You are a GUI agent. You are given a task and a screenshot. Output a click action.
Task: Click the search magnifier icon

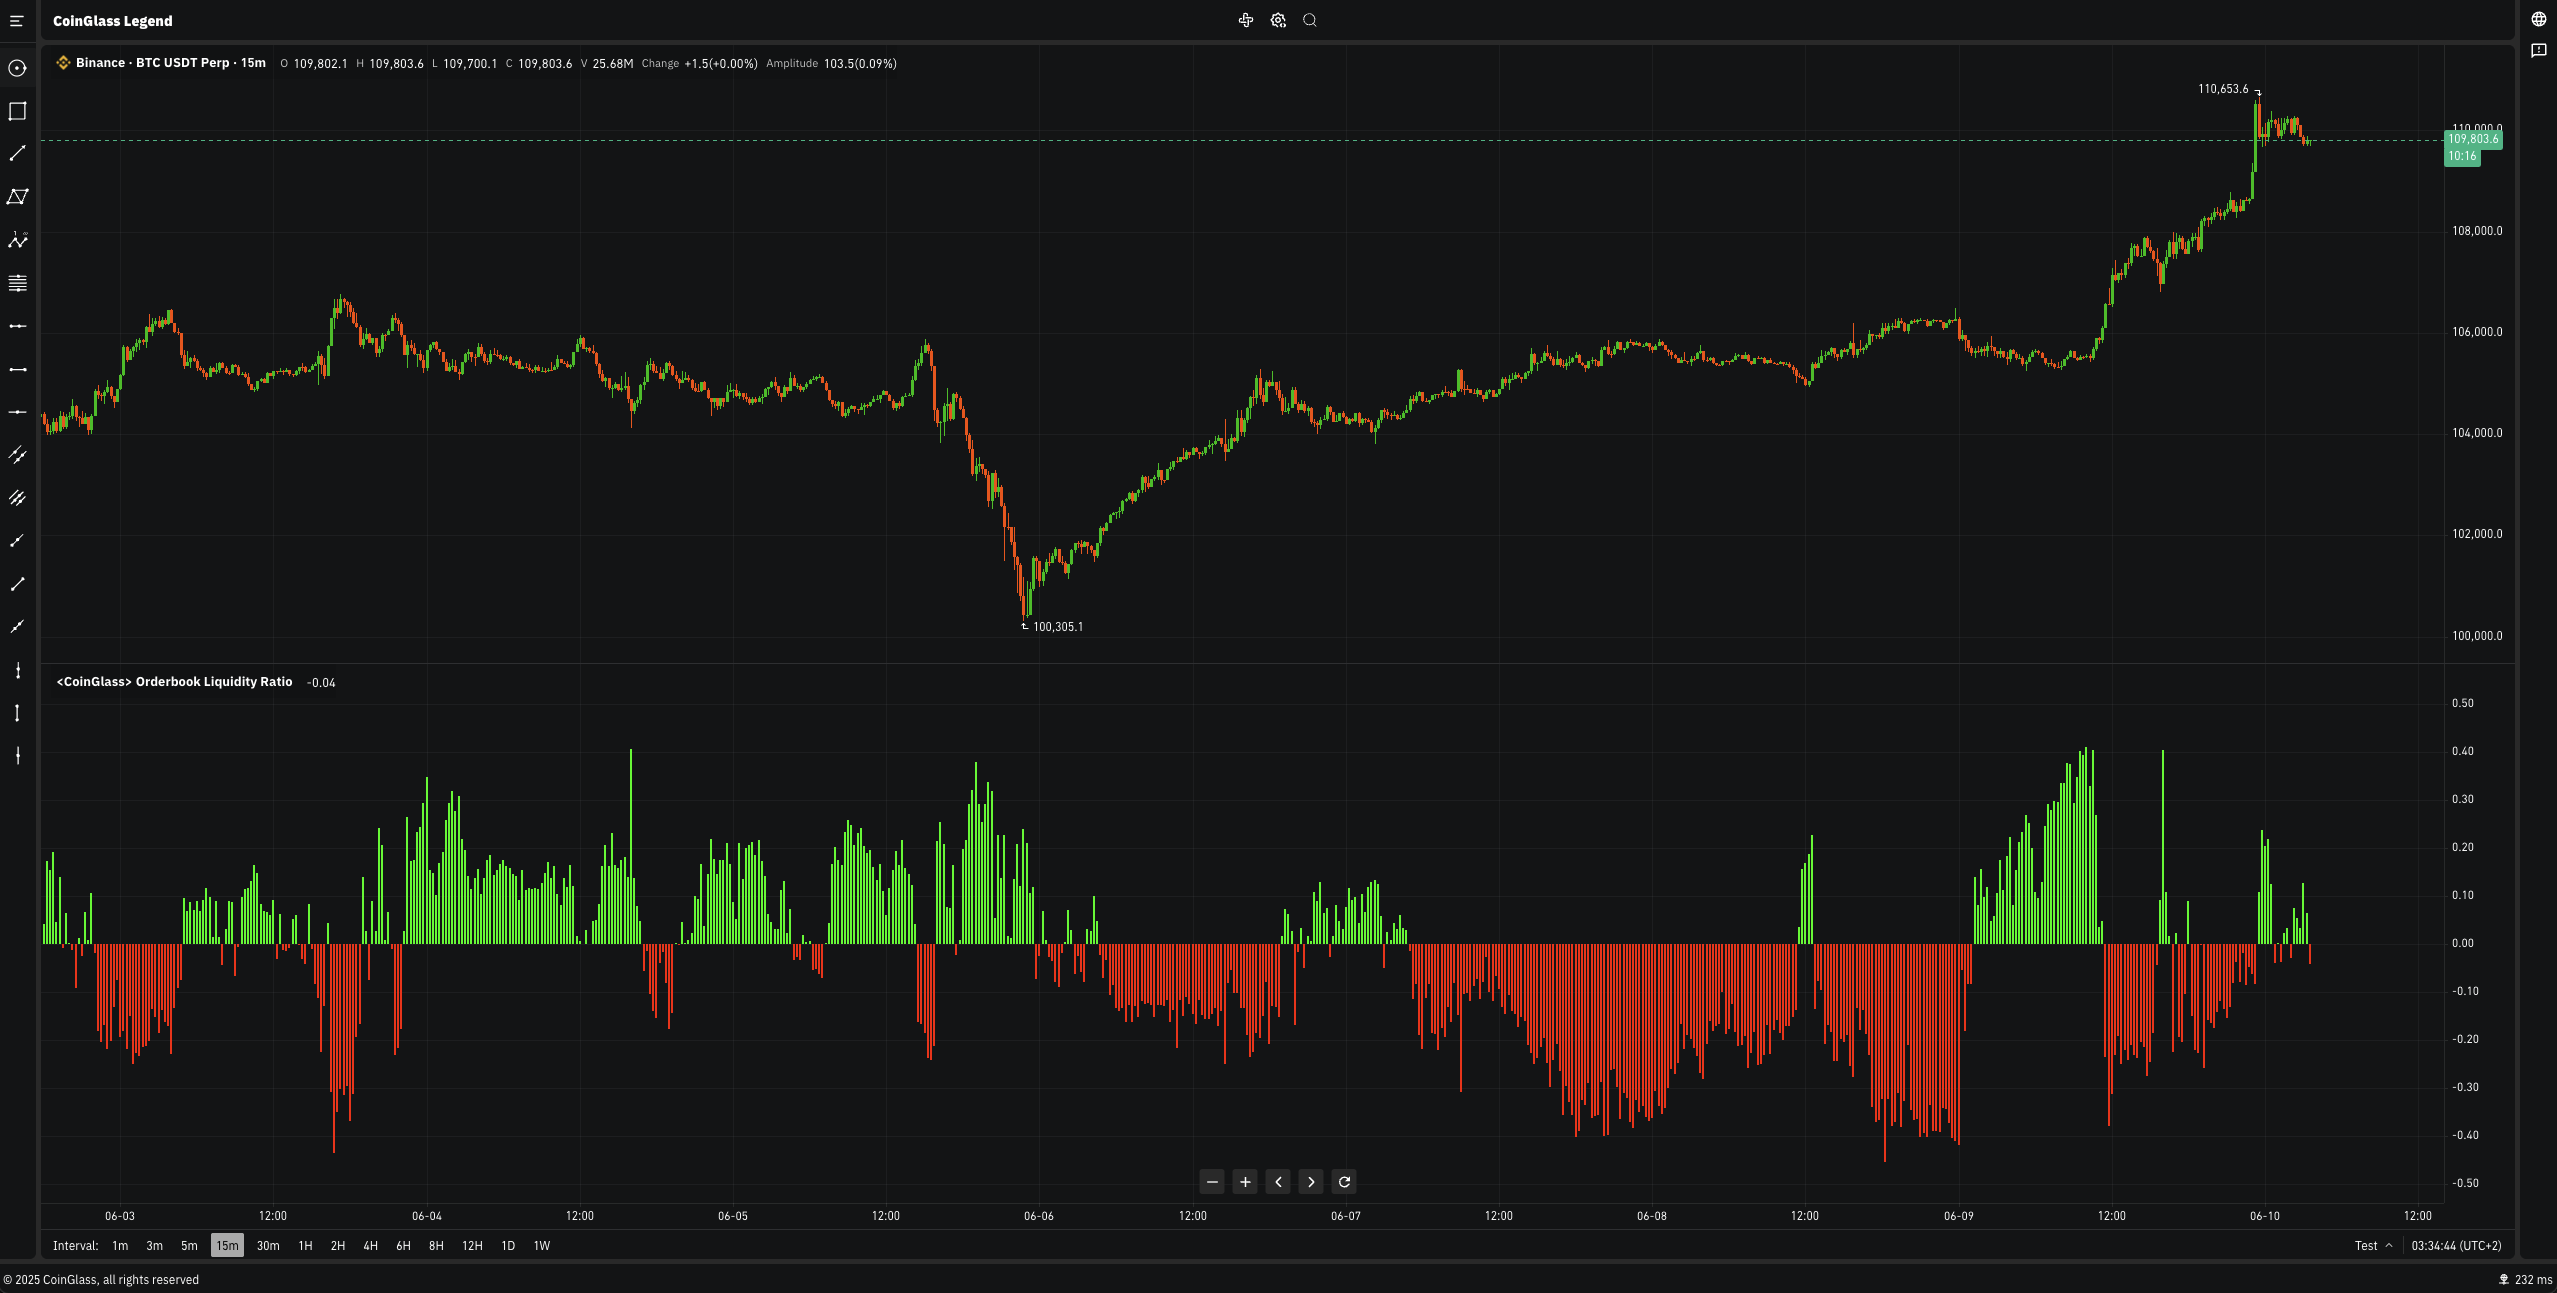coord(1310,20)
